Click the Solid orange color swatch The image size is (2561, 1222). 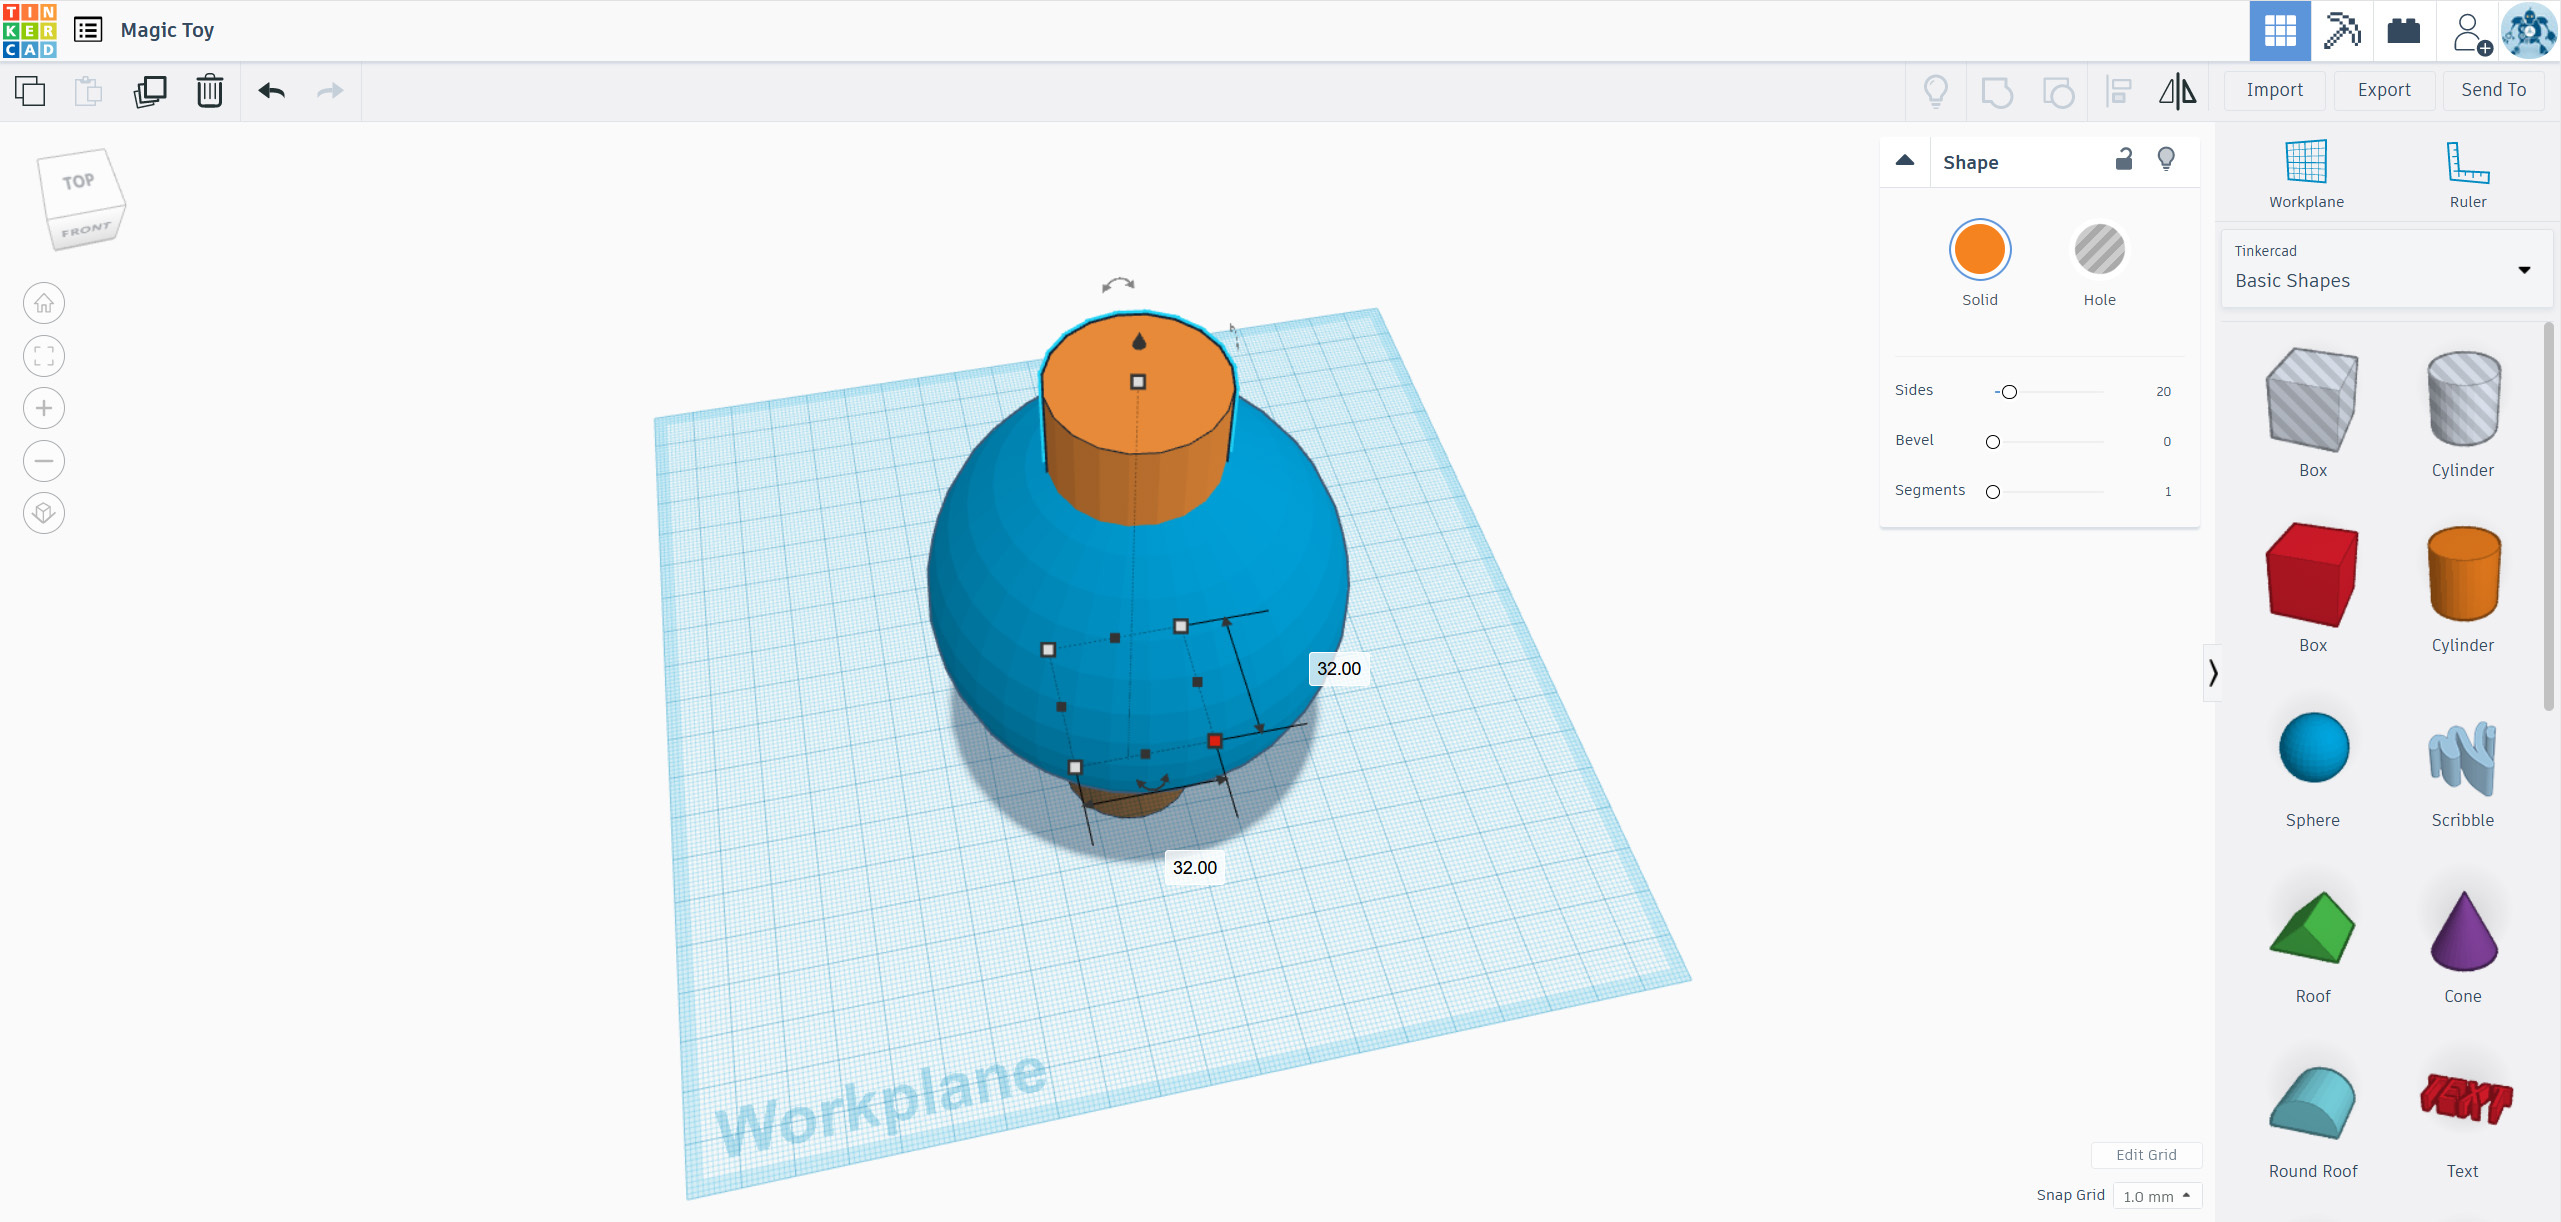pos(1979,250)
